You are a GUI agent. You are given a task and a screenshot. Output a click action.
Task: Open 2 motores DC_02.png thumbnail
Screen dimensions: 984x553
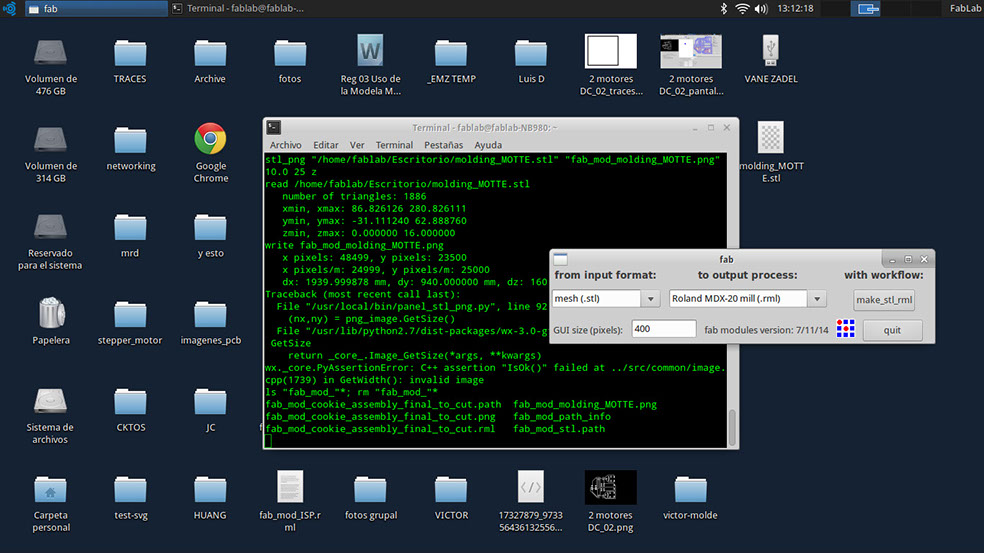(x=611, y=488)
